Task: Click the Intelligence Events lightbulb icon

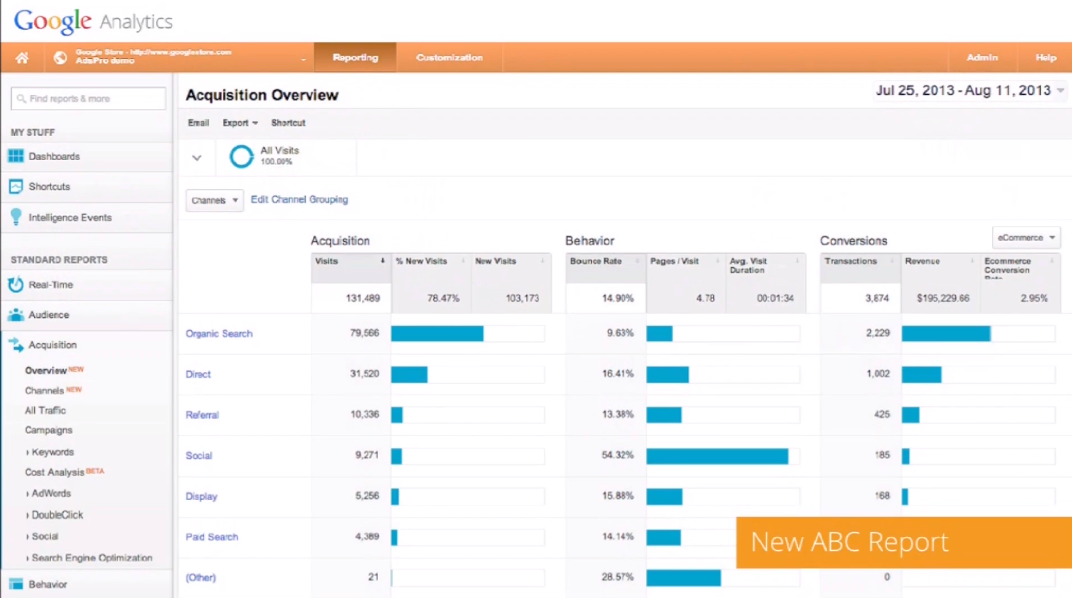Action: click(15, 217)
